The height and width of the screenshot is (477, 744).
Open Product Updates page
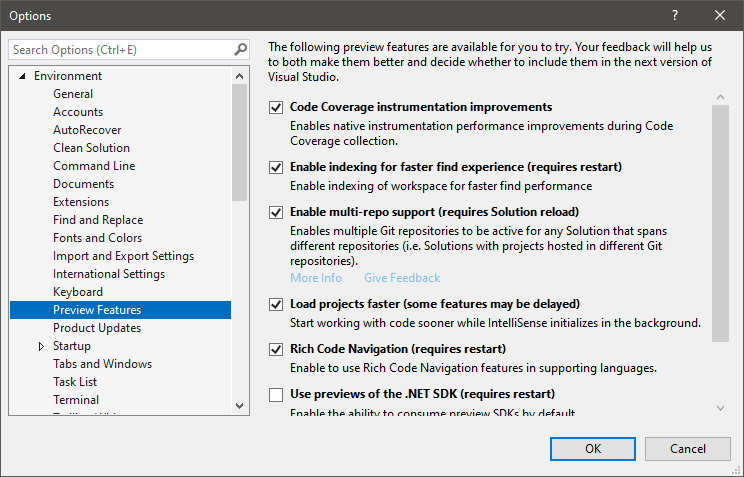point(97,328)
